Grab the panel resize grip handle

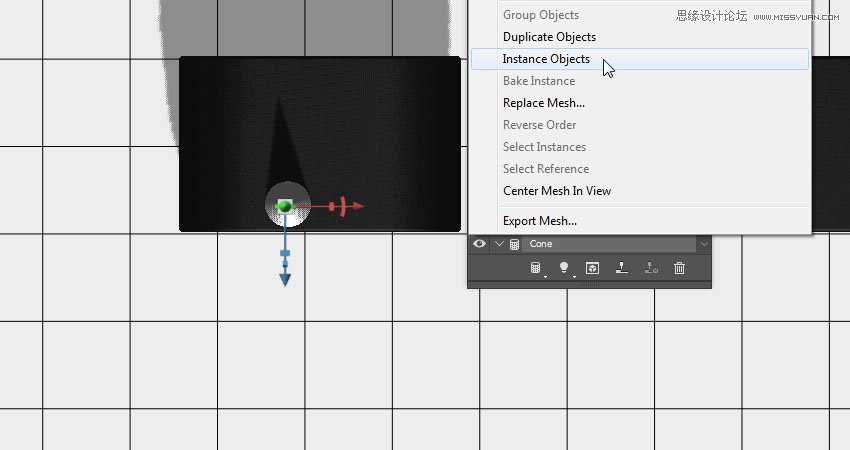[x=589, y=285]
